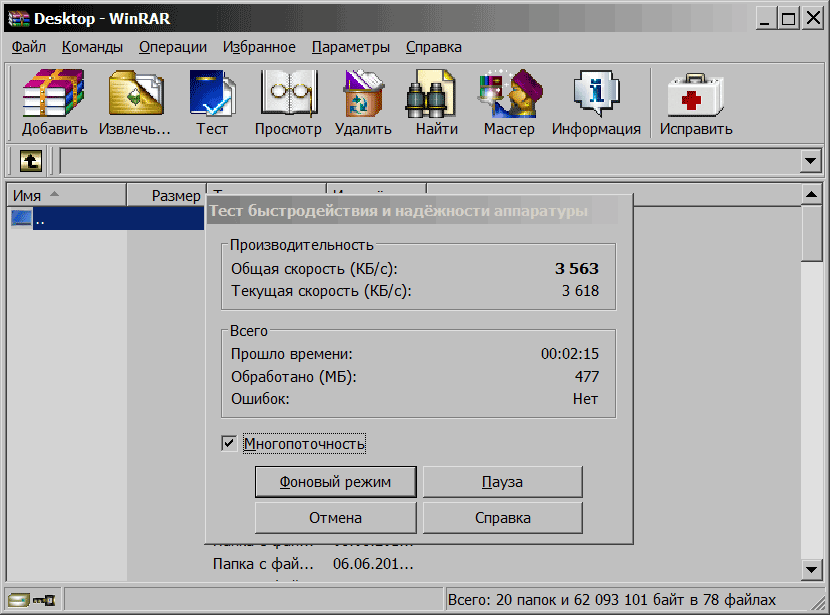
Task: Click the scrollbar down arrow in file list
Action: click(812, 569)
